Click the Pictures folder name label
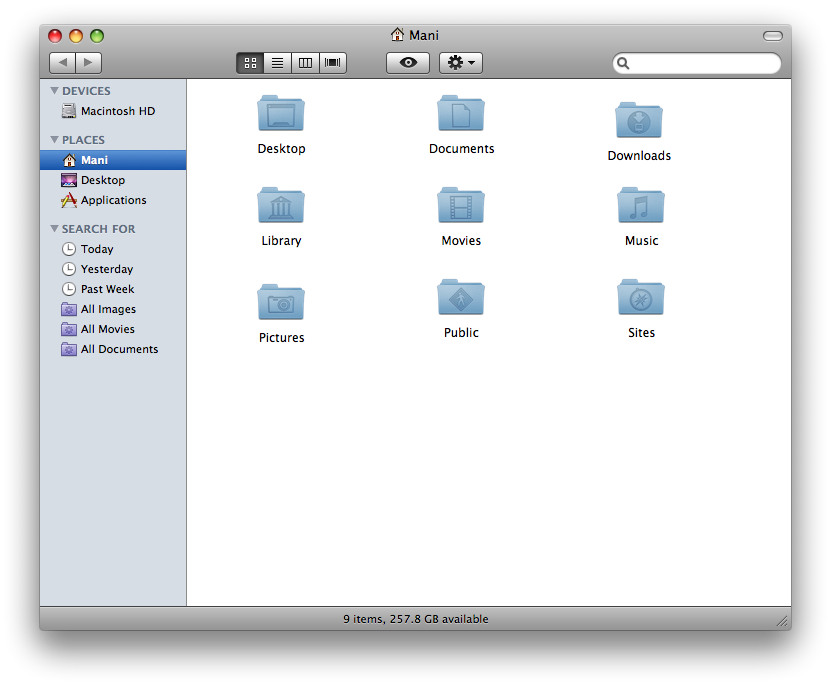The image size is (831, 685). pyautogui.click(x=281, y=338)
